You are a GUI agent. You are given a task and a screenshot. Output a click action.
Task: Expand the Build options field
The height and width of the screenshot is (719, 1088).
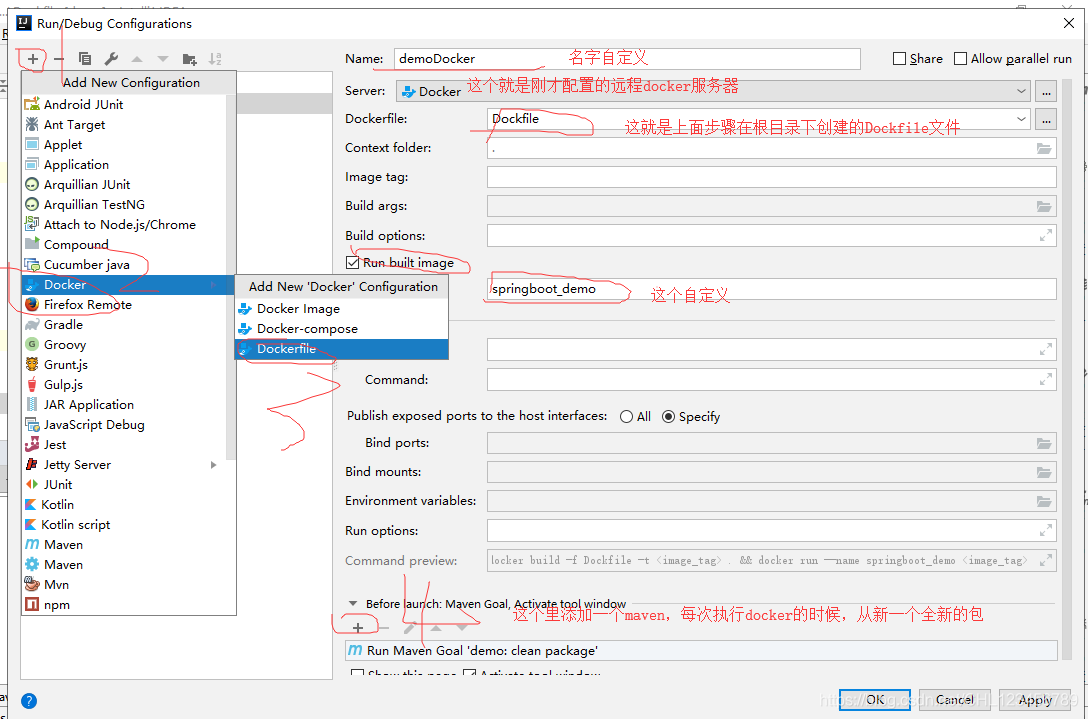[x=1046, y=235]
